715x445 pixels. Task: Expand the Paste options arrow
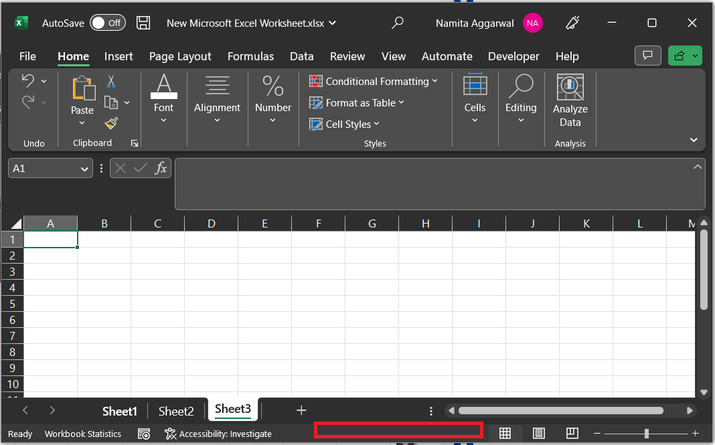[x=82, y=123]
